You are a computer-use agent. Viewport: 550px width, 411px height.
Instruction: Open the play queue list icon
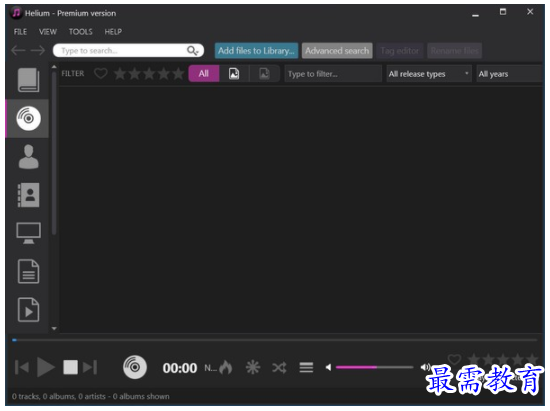306,368
